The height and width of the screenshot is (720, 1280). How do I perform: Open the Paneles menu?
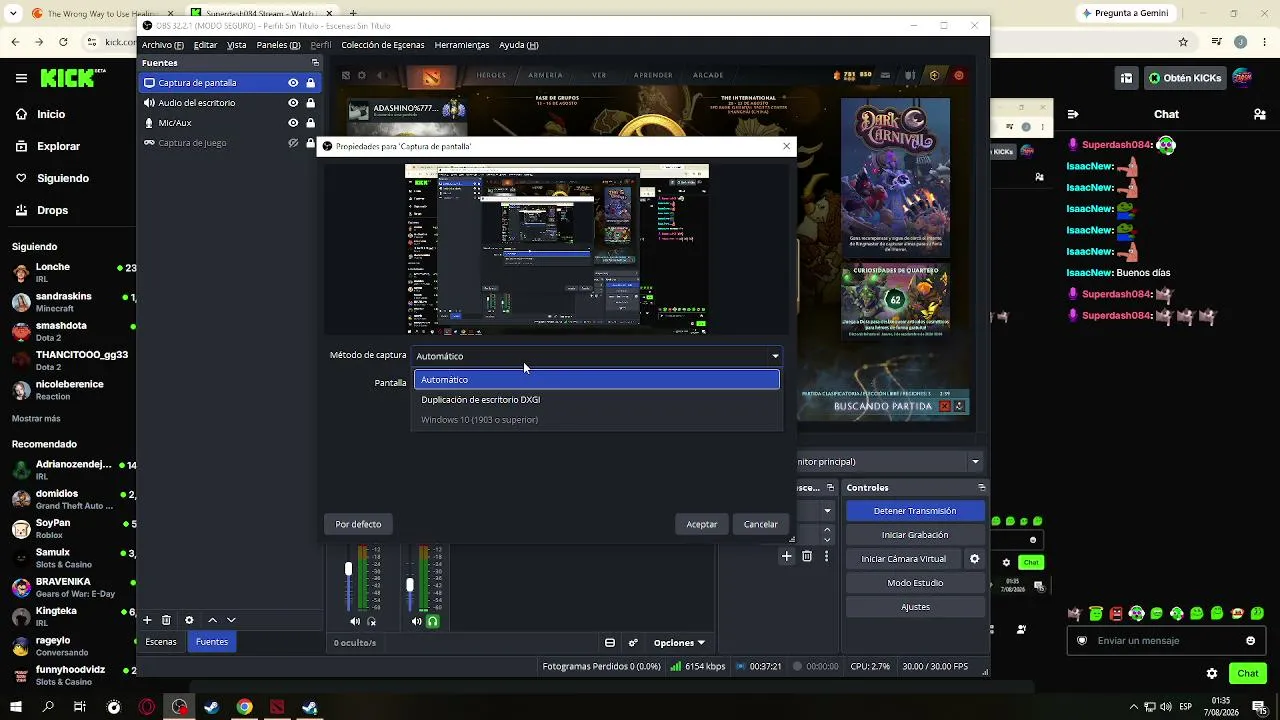click(278, 45)
